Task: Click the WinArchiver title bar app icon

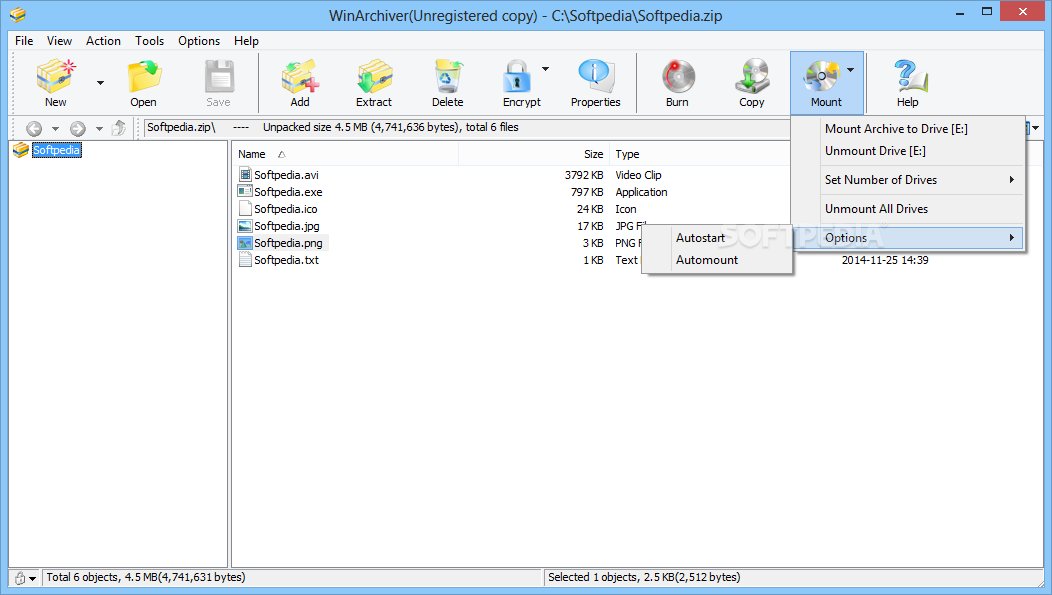Action: (18, 14)
